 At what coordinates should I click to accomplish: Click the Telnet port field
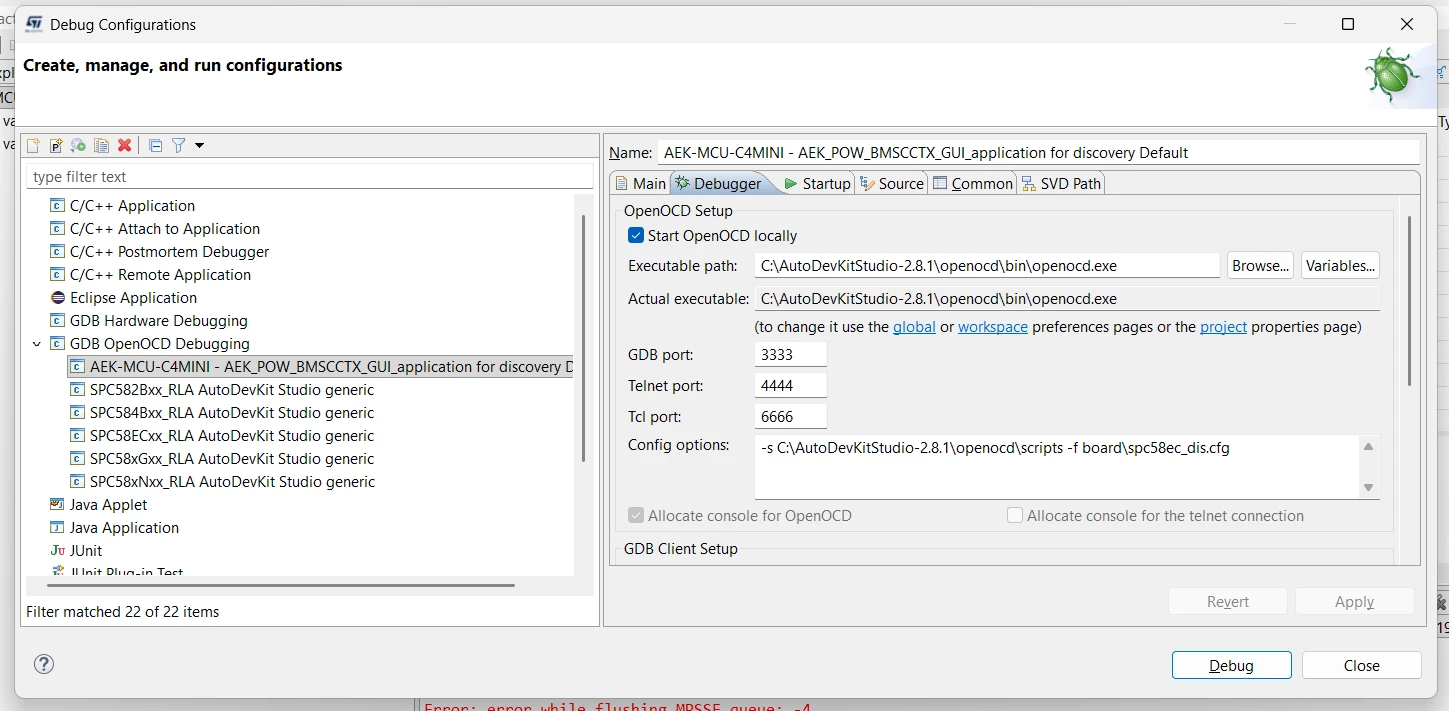[x=791, y=386]
